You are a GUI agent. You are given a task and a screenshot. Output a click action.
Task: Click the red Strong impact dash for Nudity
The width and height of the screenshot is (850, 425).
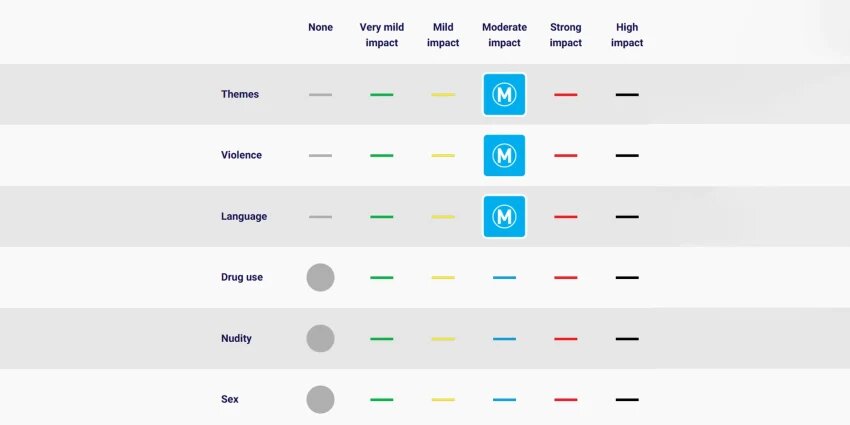(x=565, y=339)
